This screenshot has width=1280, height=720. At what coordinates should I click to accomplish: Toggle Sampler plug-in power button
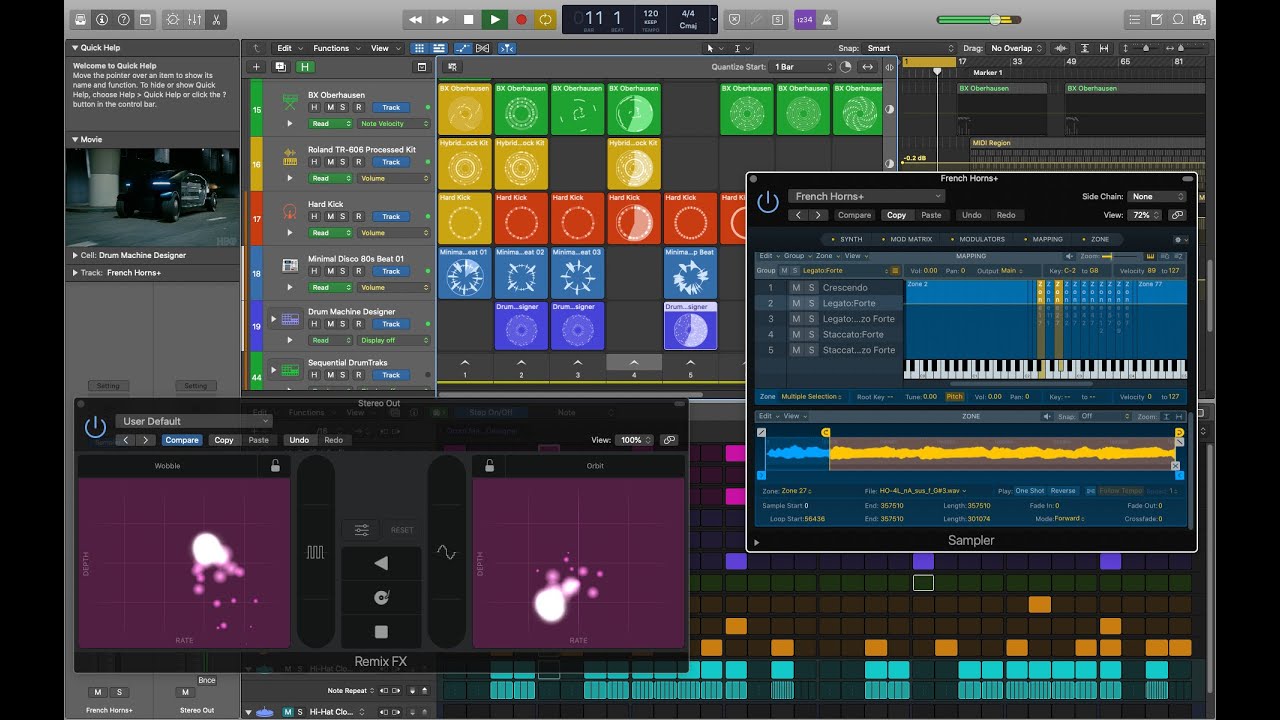[767, 203]
